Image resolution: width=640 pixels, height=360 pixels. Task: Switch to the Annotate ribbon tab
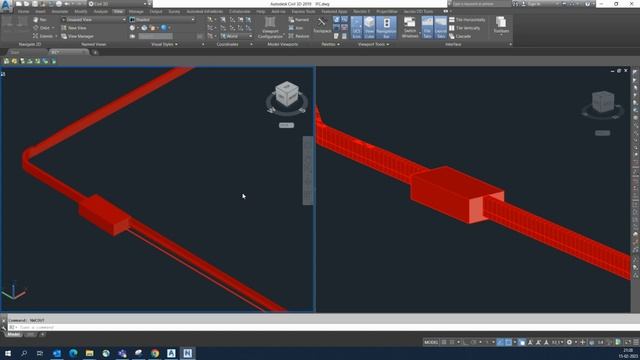coord(60,12)
